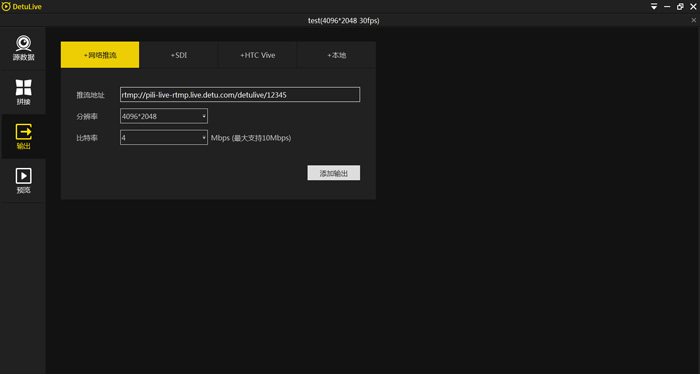Image resolution: width=700 pixels, height=374 pixels.
Task: Open the 拼接 stitching panel
Action: pyautogui.click(x=23, y=92)
